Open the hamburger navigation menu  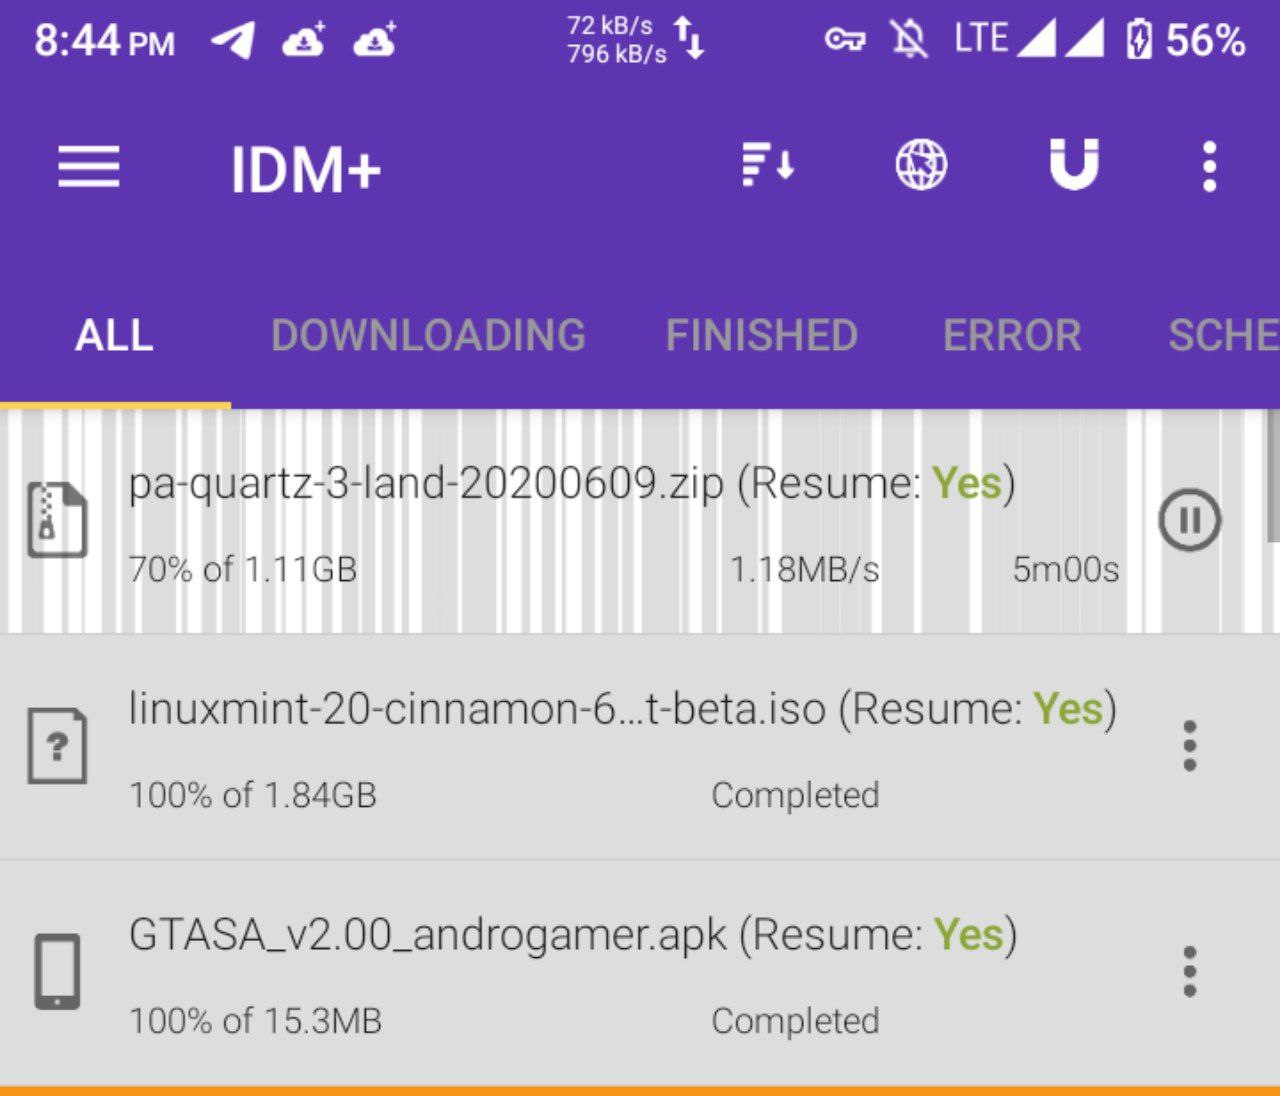[89, 166]
